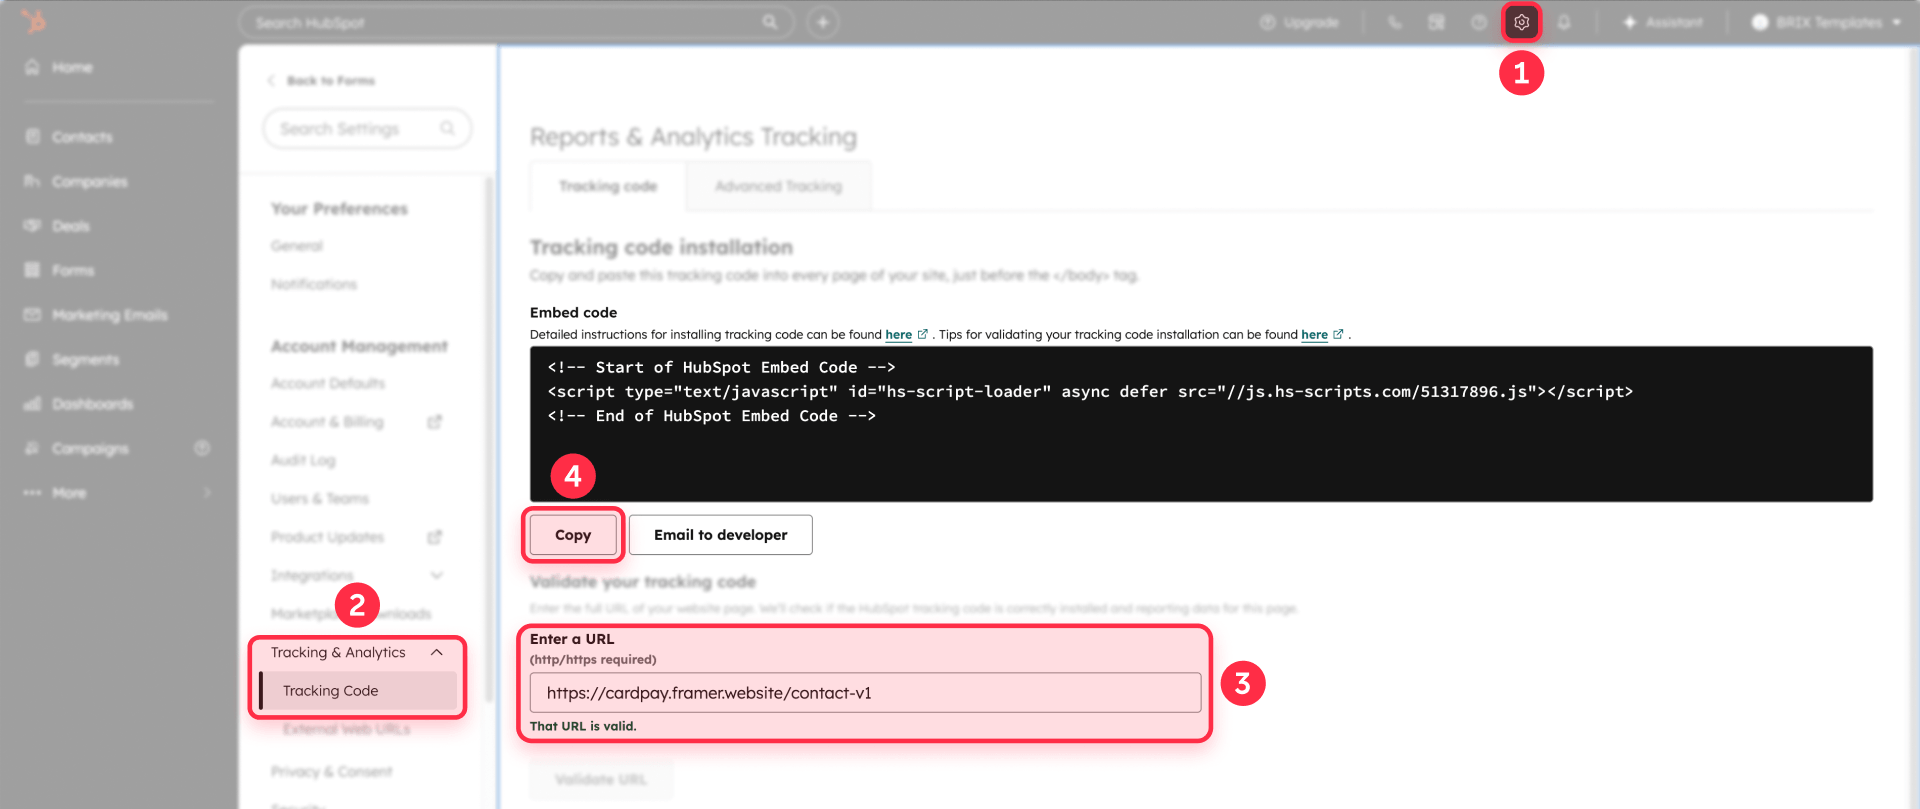Open the Assistant sparkle button

click(x=1662, y=22)
